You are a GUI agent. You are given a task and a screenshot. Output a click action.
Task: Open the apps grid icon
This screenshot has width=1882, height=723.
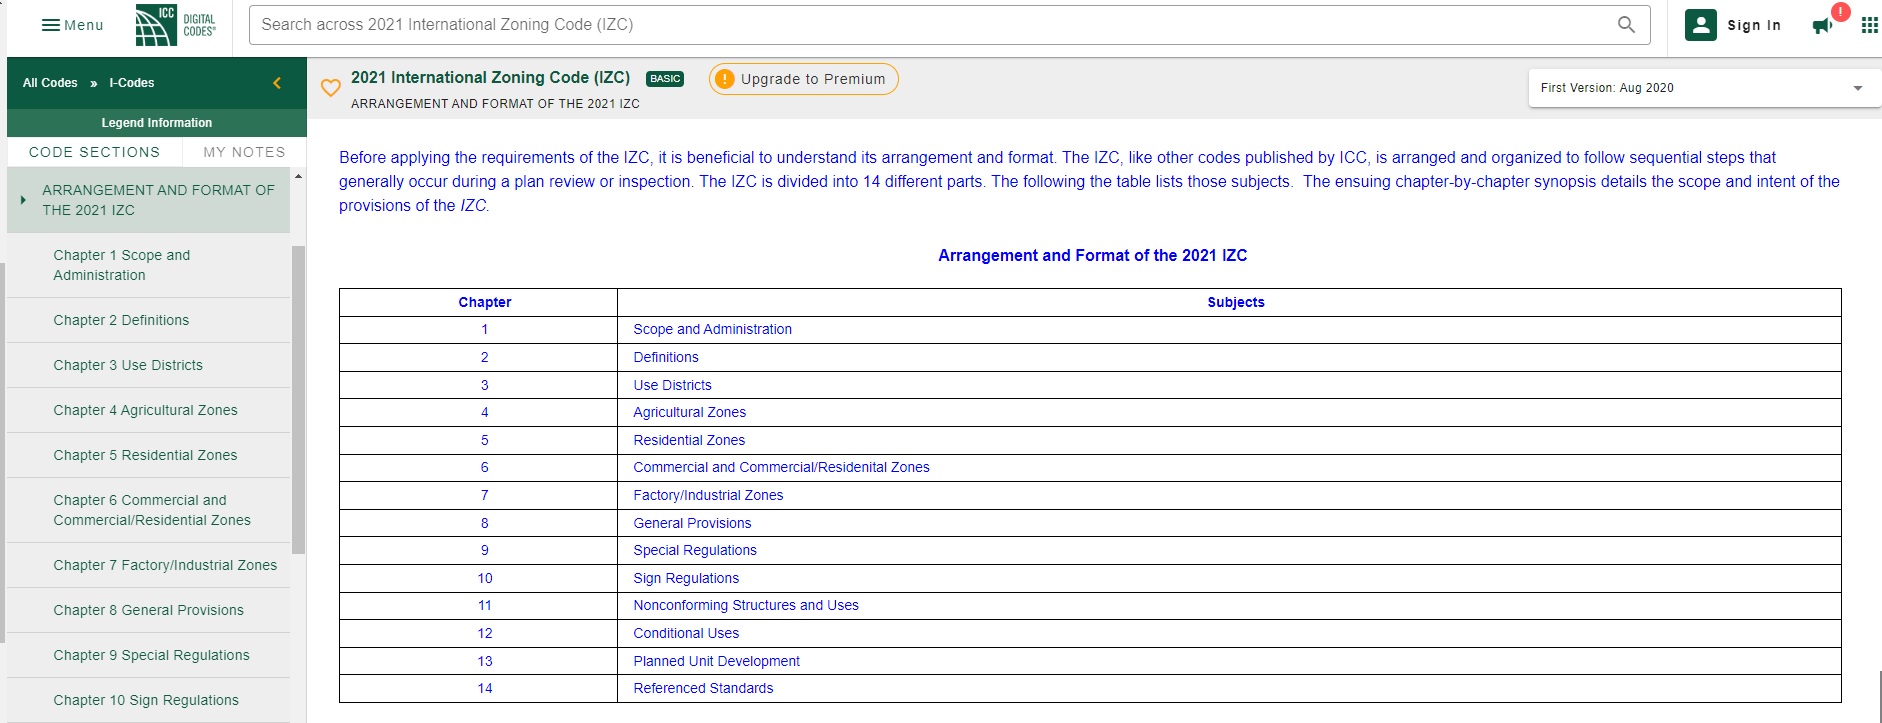[1869, 26]
